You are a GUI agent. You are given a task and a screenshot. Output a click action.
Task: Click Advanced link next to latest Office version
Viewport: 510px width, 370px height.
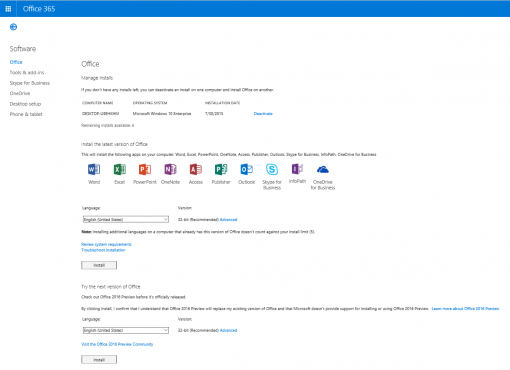228,220
